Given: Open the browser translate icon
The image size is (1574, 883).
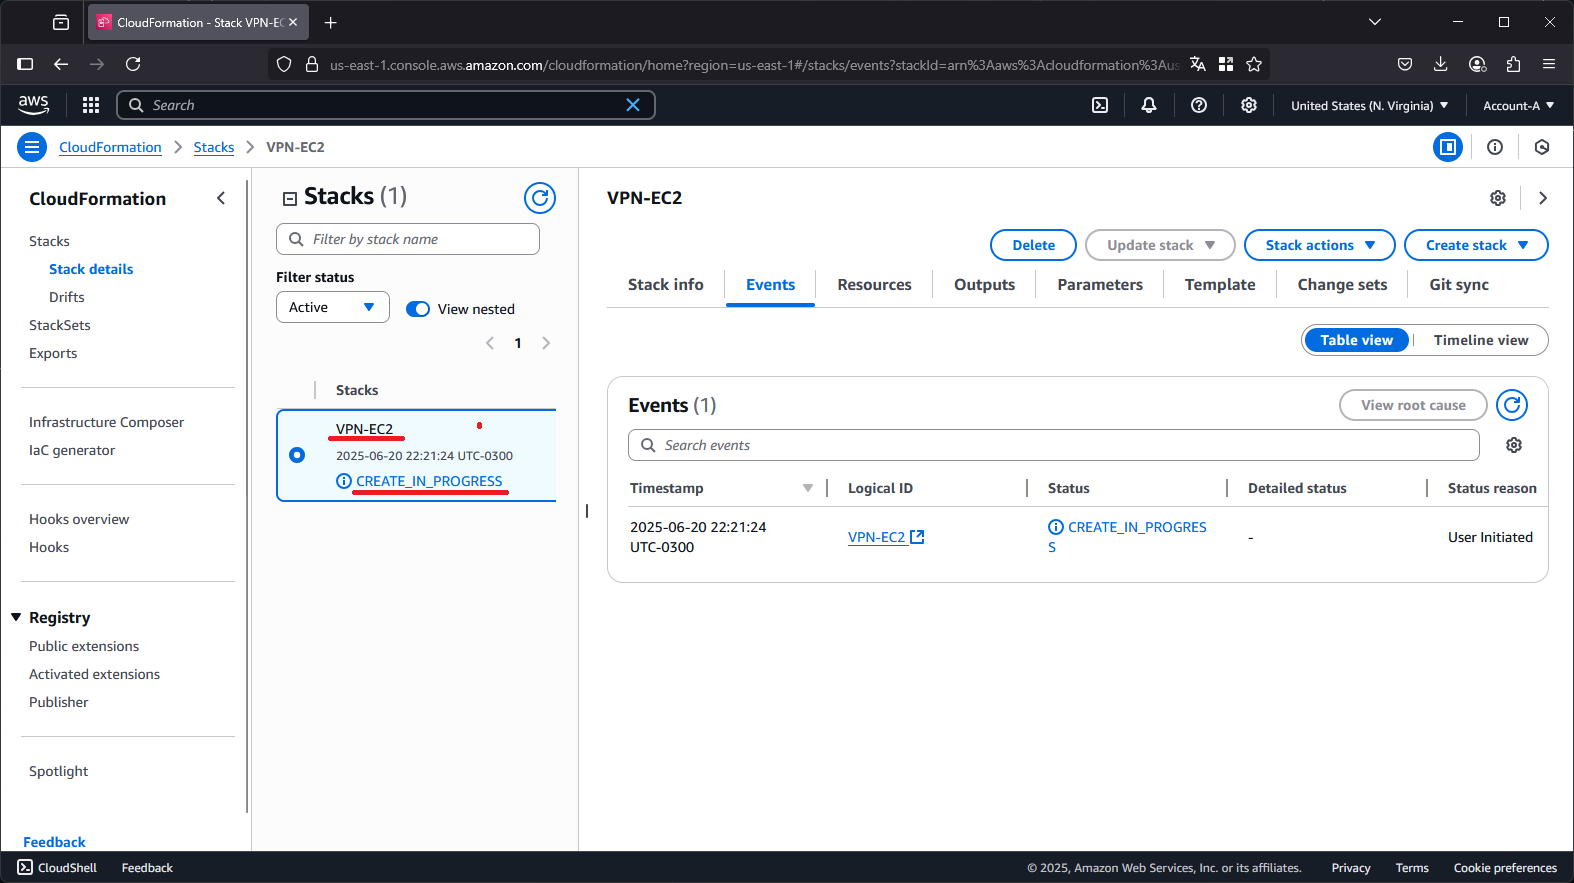Looking at the screenshot, I should [1198, 64].
